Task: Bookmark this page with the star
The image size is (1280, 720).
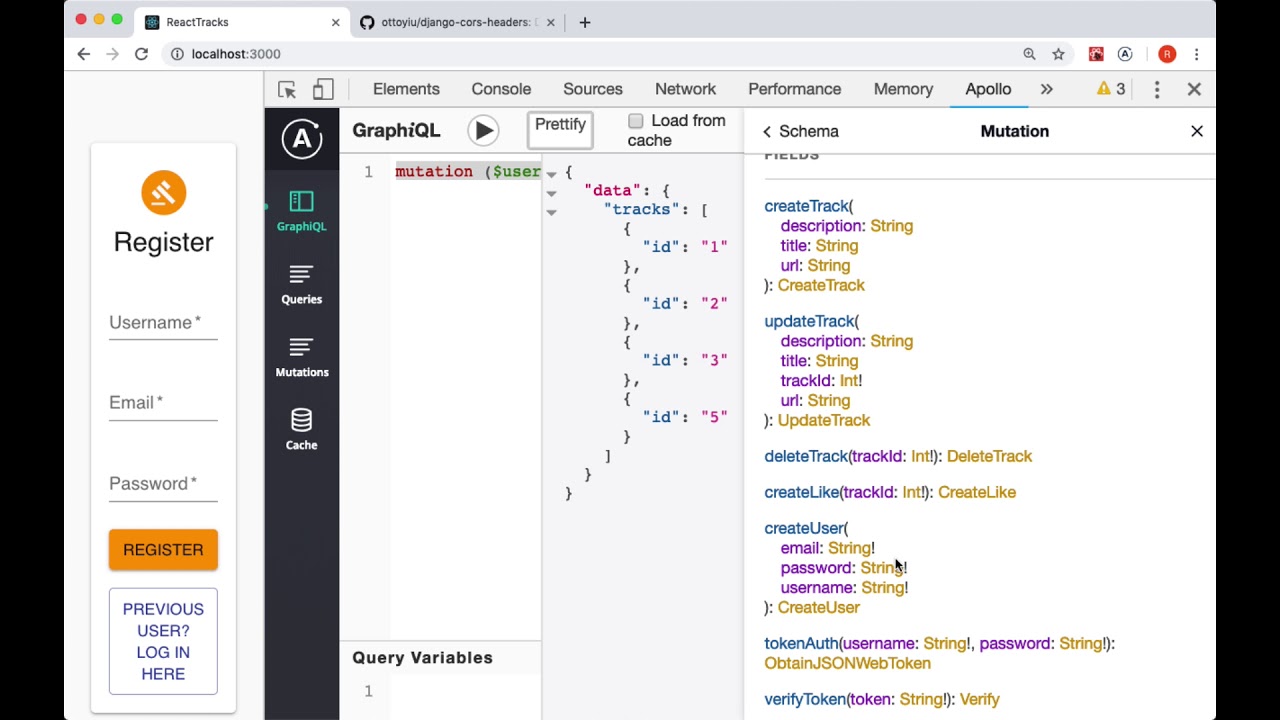Action: click(1058, 54)
